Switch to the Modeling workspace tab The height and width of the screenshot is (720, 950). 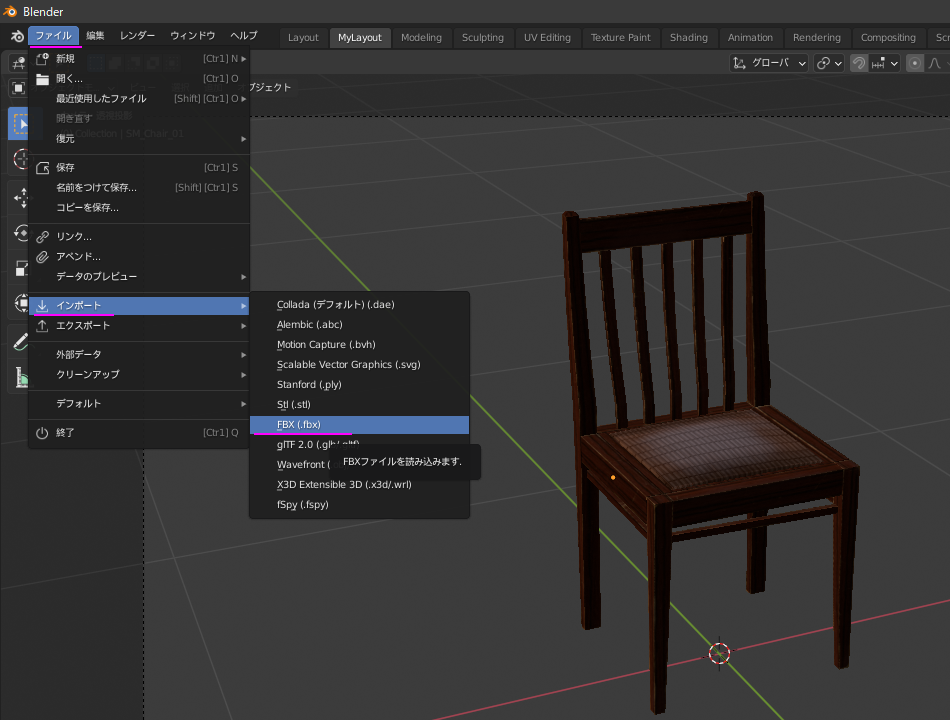pyautogui.click(x=421, y=37)
